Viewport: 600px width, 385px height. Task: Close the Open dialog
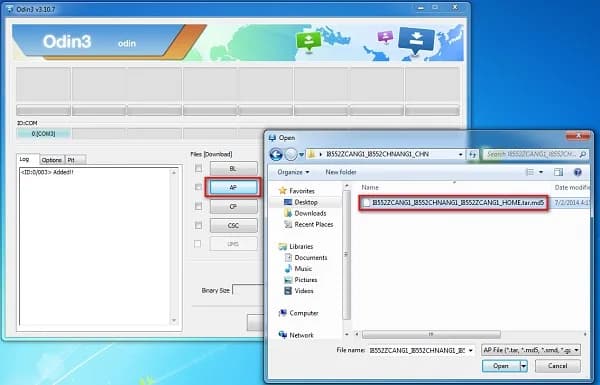click(x=578, y=136)
